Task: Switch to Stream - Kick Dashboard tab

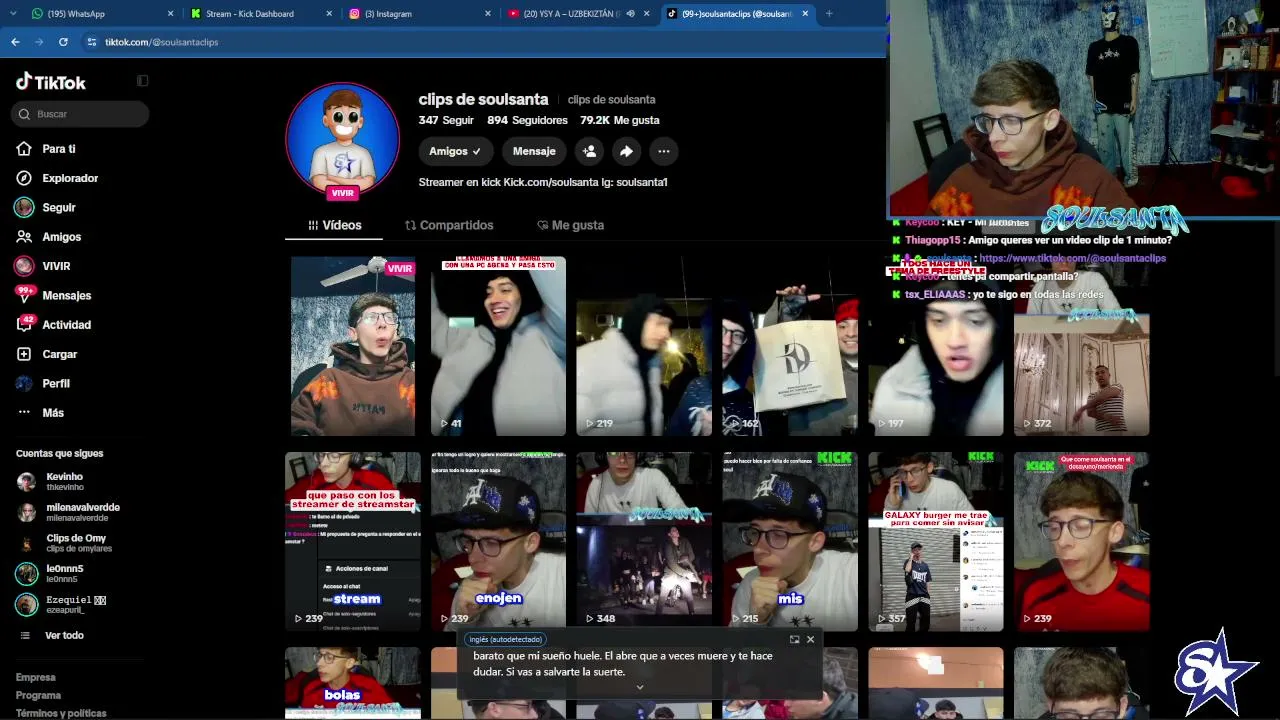Action: tap(261, 14)
